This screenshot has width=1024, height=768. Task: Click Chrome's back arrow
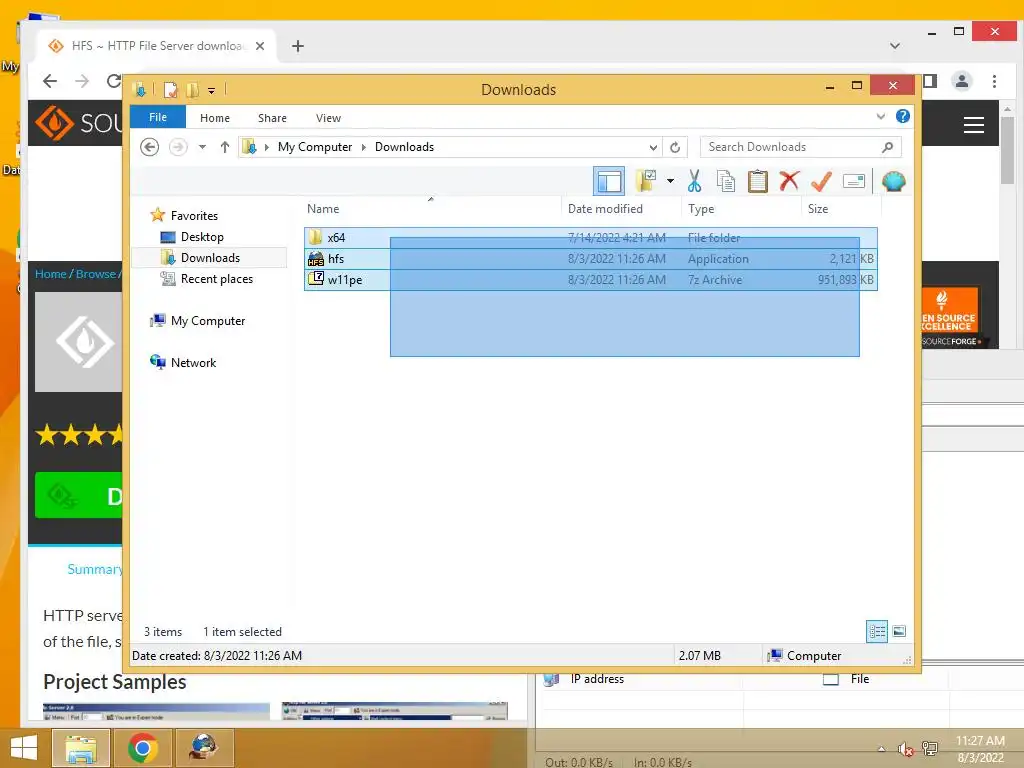click(50, 81)
